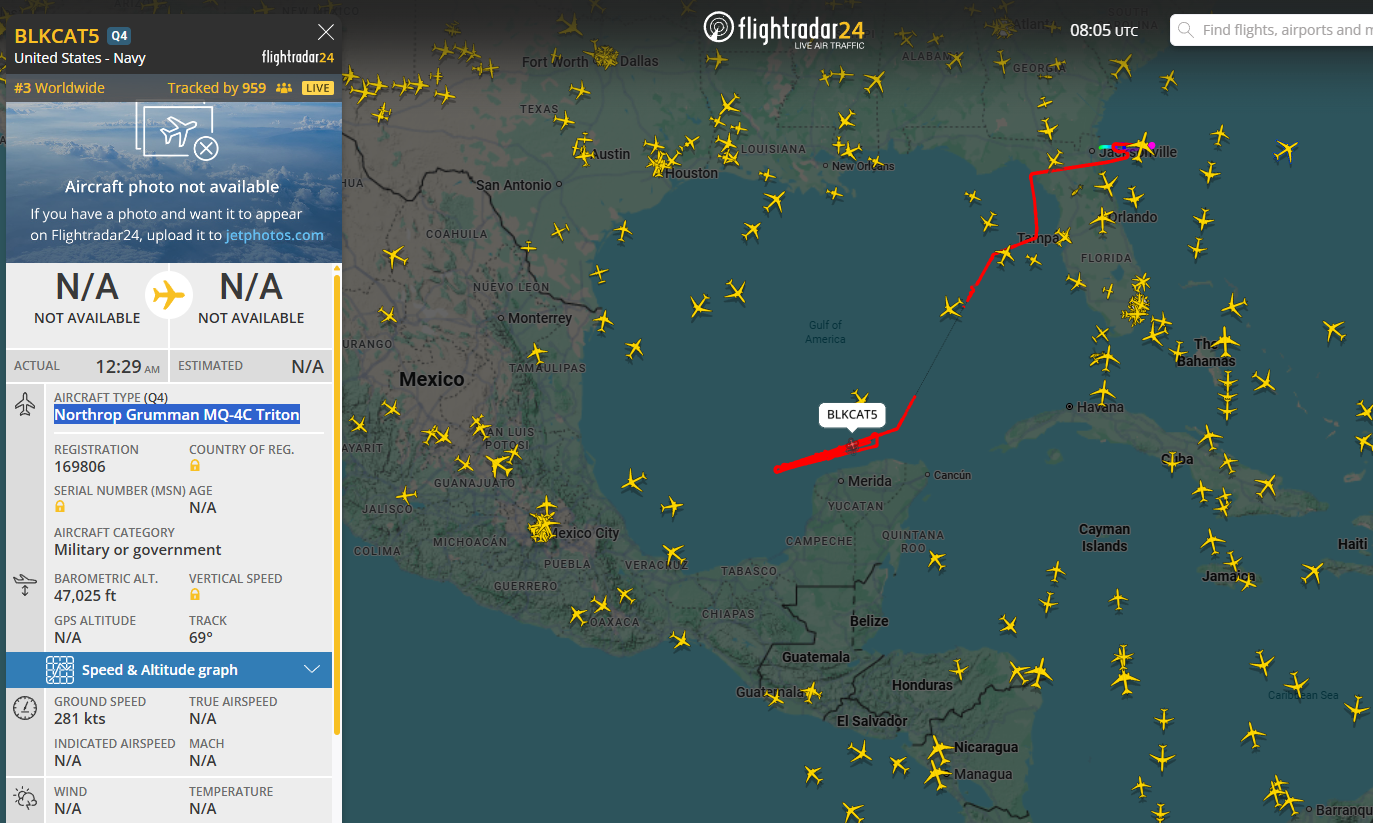
Task: Expand the Speed & Altitude graph chevron
Action: (x=312, y=670)
